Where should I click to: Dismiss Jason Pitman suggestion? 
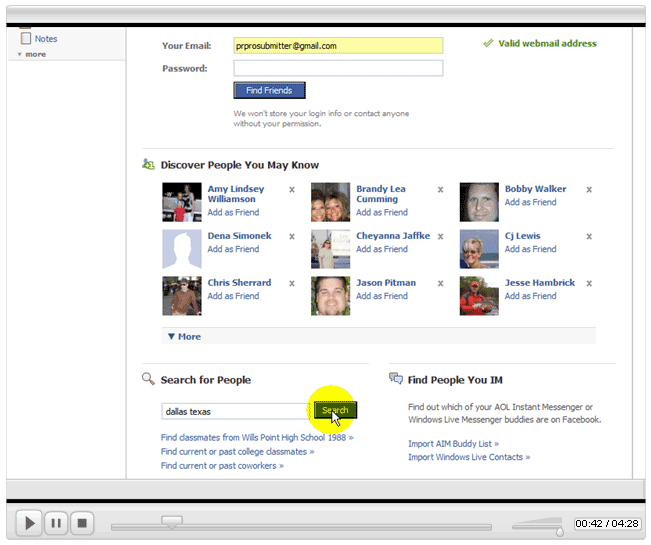pos(441,283)
